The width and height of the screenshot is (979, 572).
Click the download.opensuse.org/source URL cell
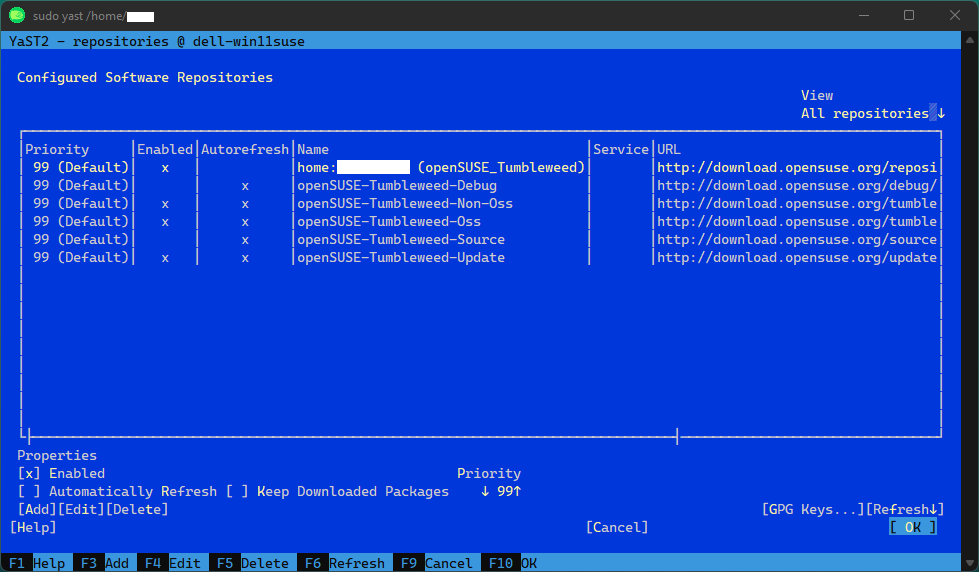click(x=797, y=240)
